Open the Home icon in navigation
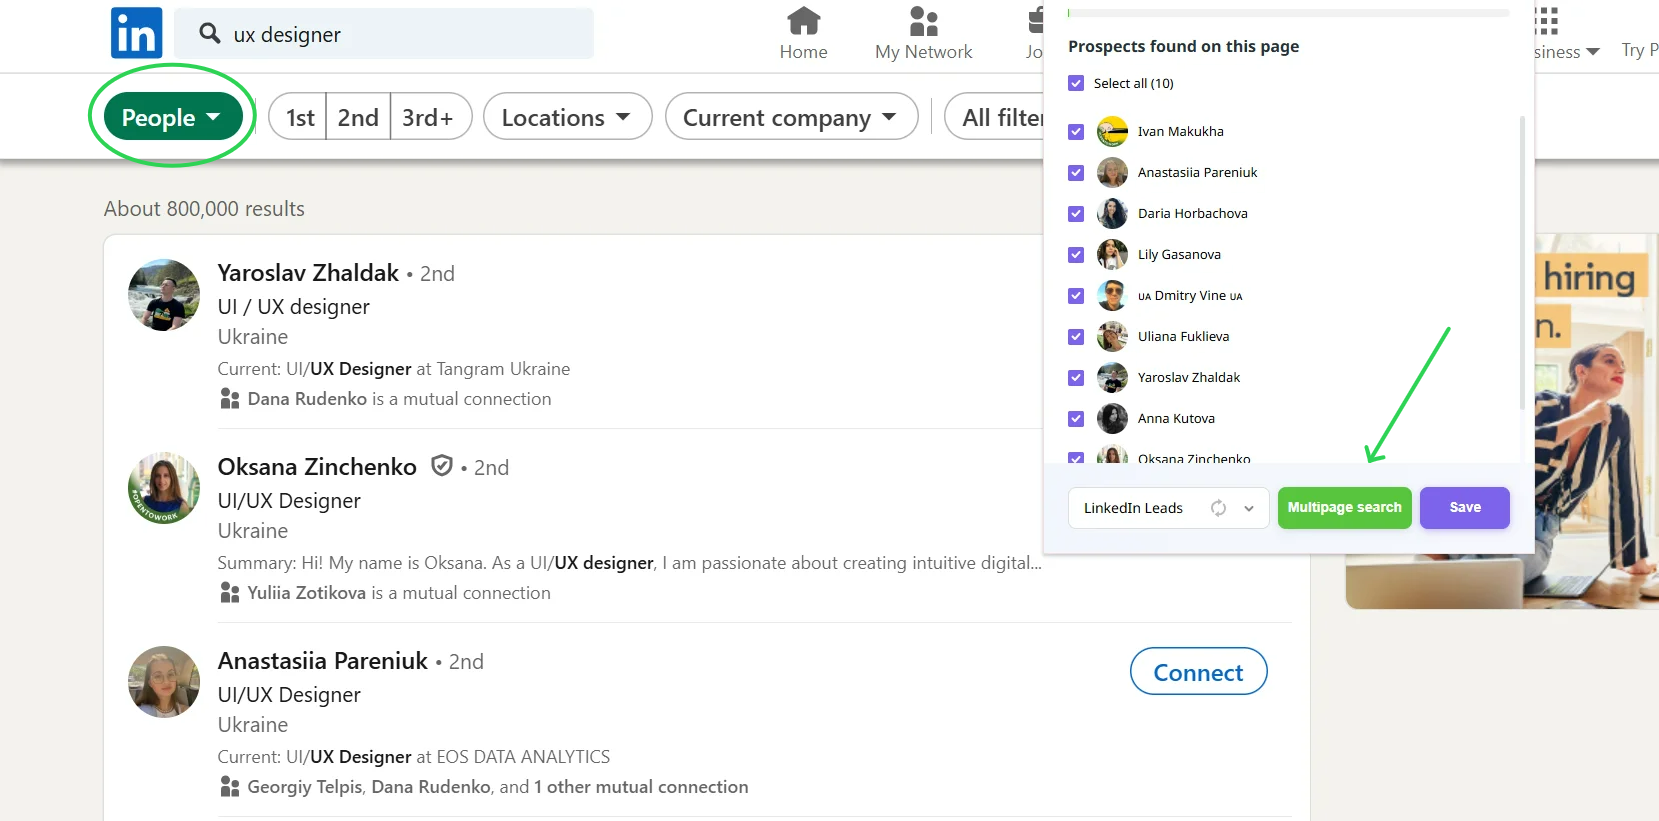This screenshot has width=1659, height=821. (803, 20)
